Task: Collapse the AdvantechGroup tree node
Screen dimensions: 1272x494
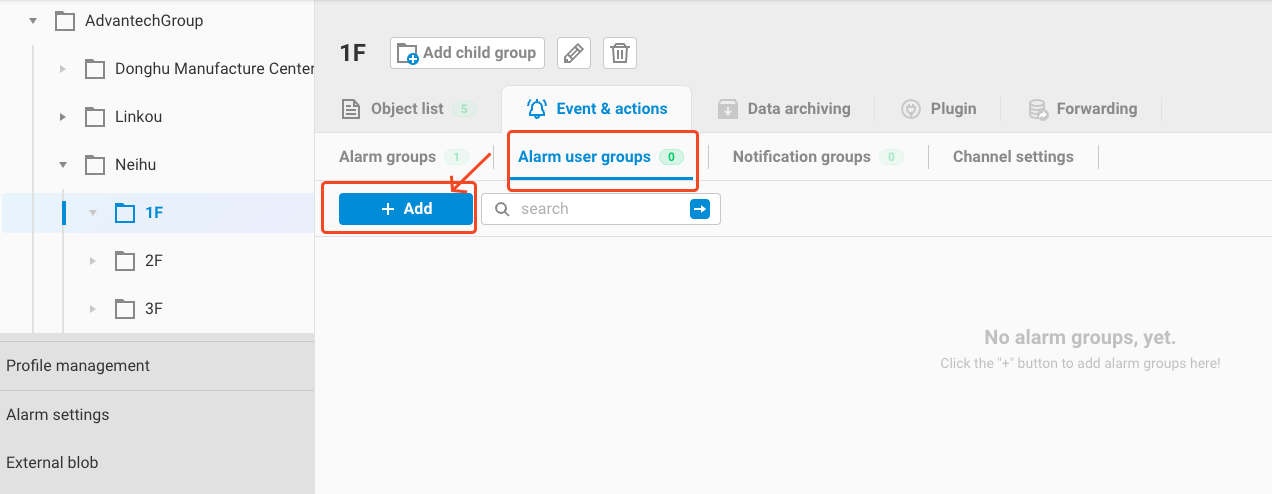Action: point(33,20)
